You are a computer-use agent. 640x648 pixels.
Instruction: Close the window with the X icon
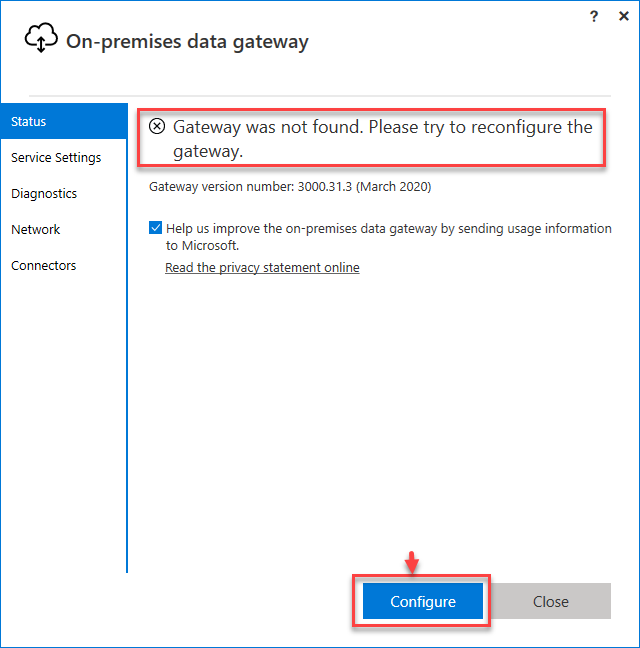point(623,16)
